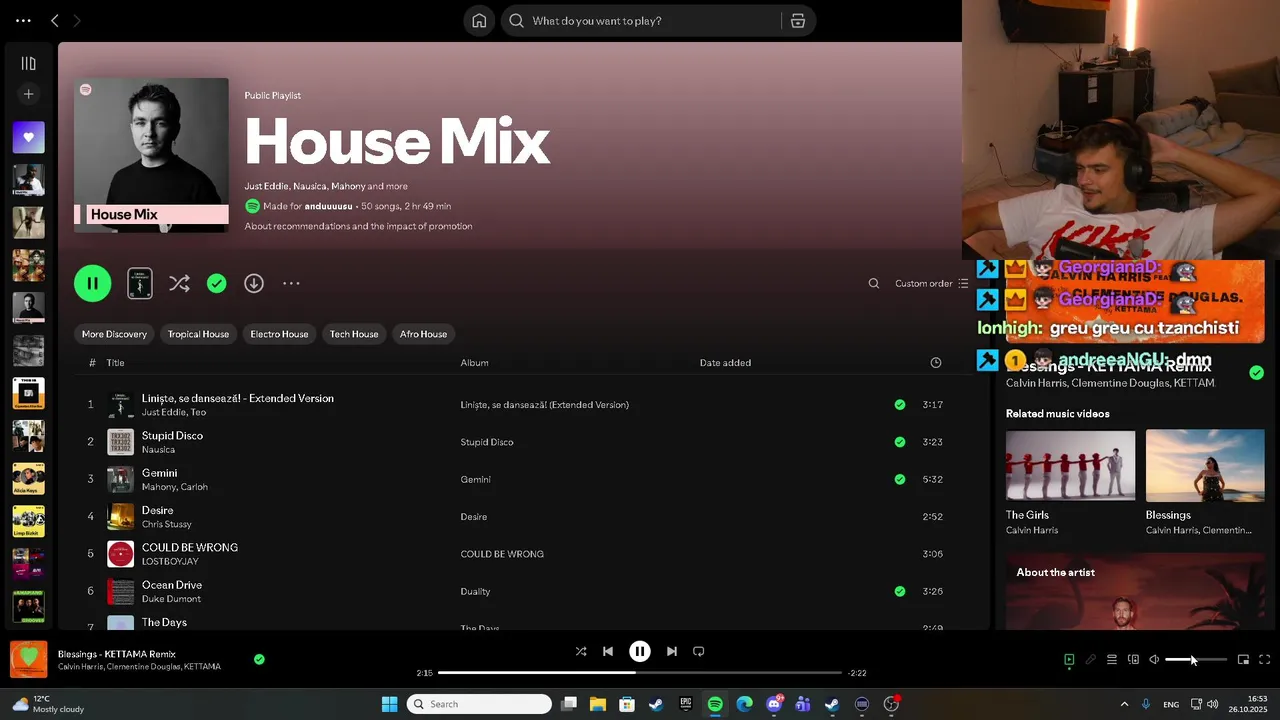This screenshot has width=1280, height=720.
Task: Sort tracks by the Title column header
Action: pos(115,363)
